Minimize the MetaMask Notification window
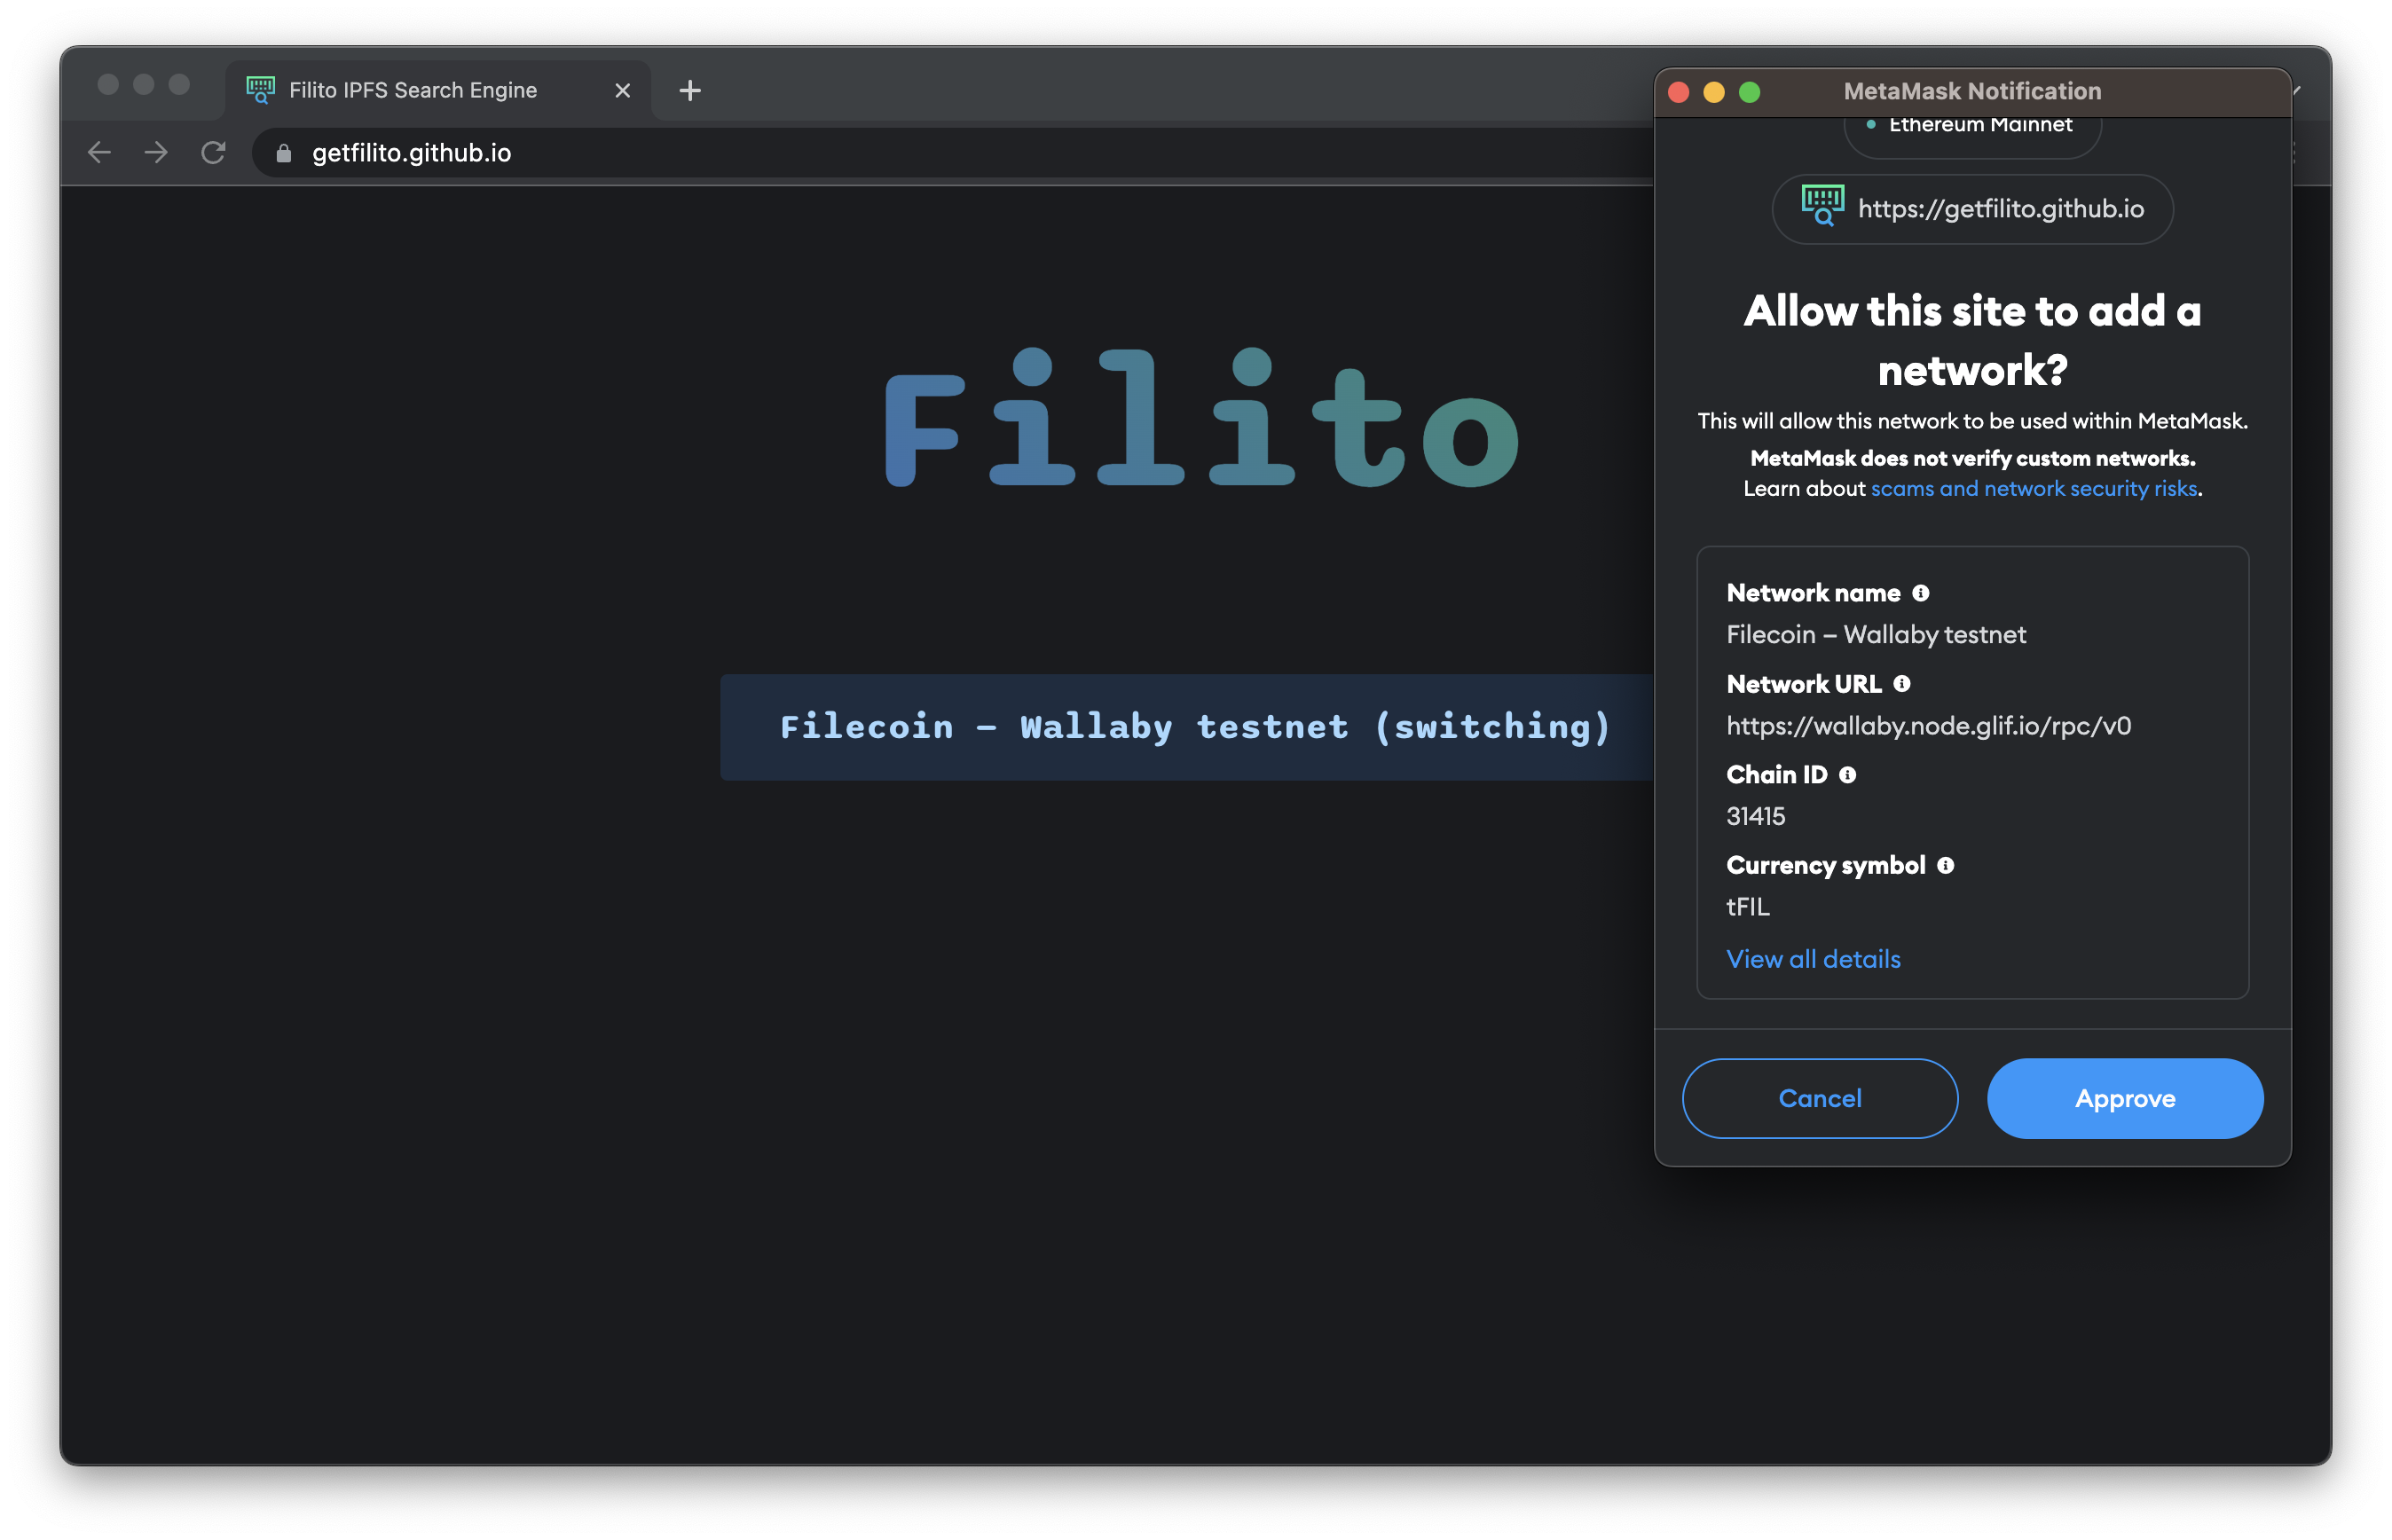This screenshot has width=2392, height=1540. (x=1713, y=92)
